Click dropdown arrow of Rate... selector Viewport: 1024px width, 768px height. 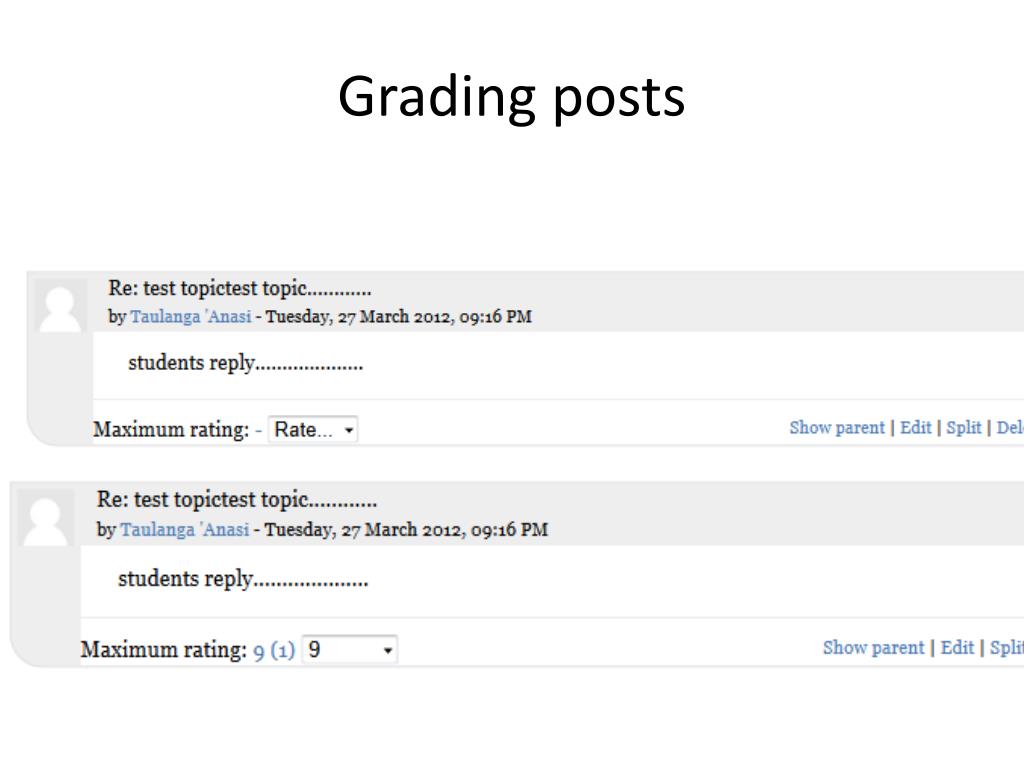point(349,430)
